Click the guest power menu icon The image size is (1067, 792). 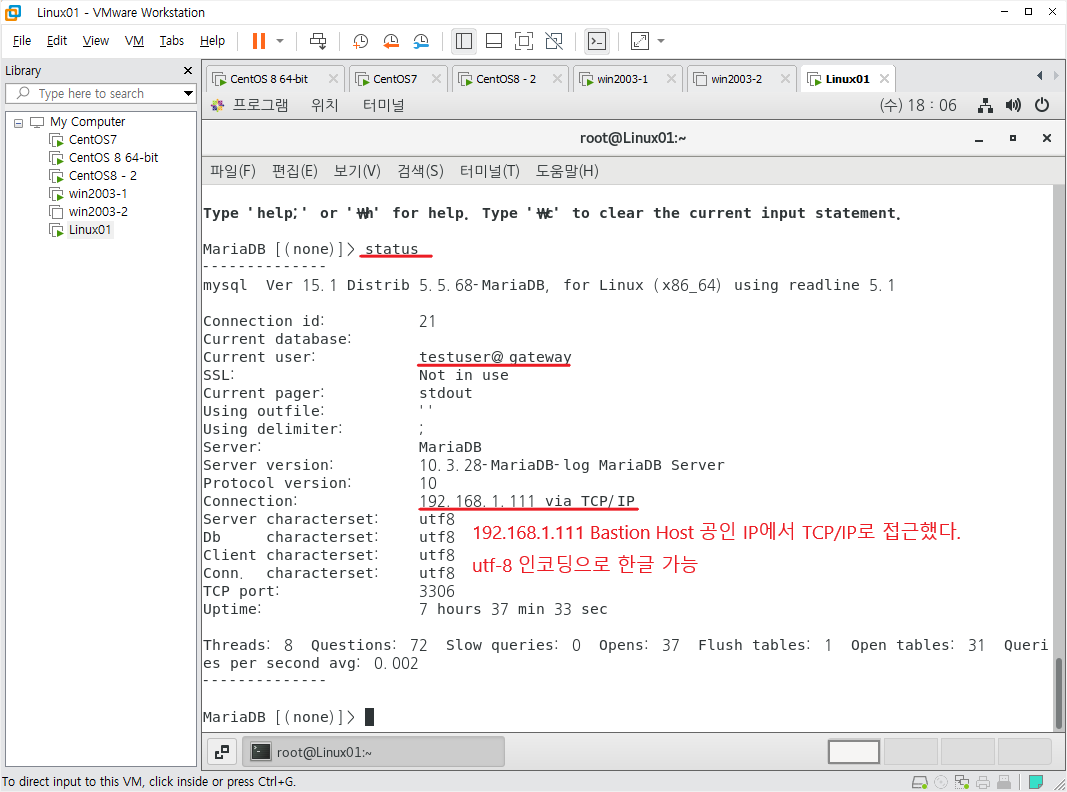tap(1042, 105)
